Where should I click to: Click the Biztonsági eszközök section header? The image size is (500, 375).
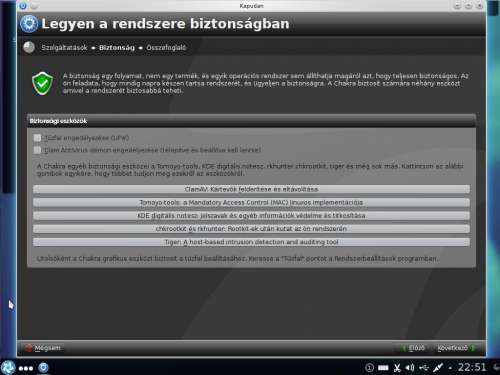[x=251, y=121]
